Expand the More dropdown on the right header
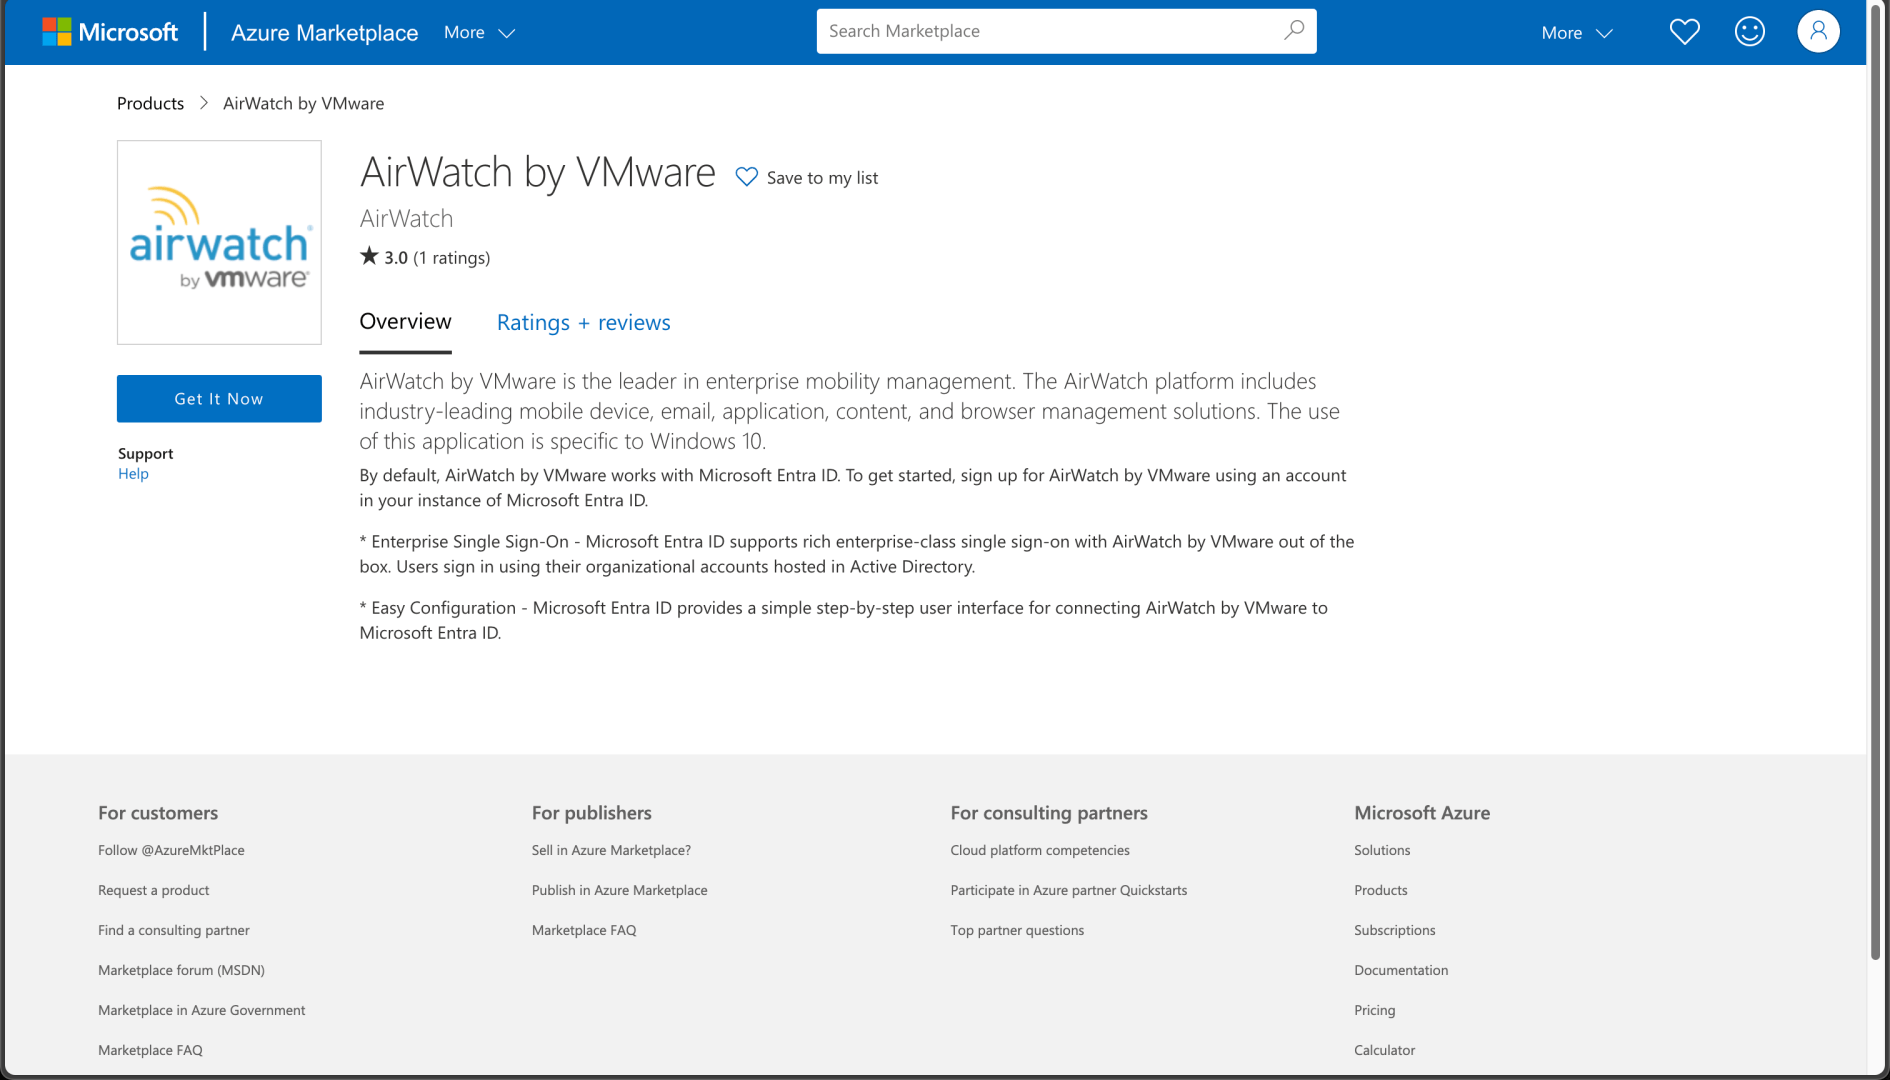This screenshot has width=1890, height=1080. click(1576, 33)
